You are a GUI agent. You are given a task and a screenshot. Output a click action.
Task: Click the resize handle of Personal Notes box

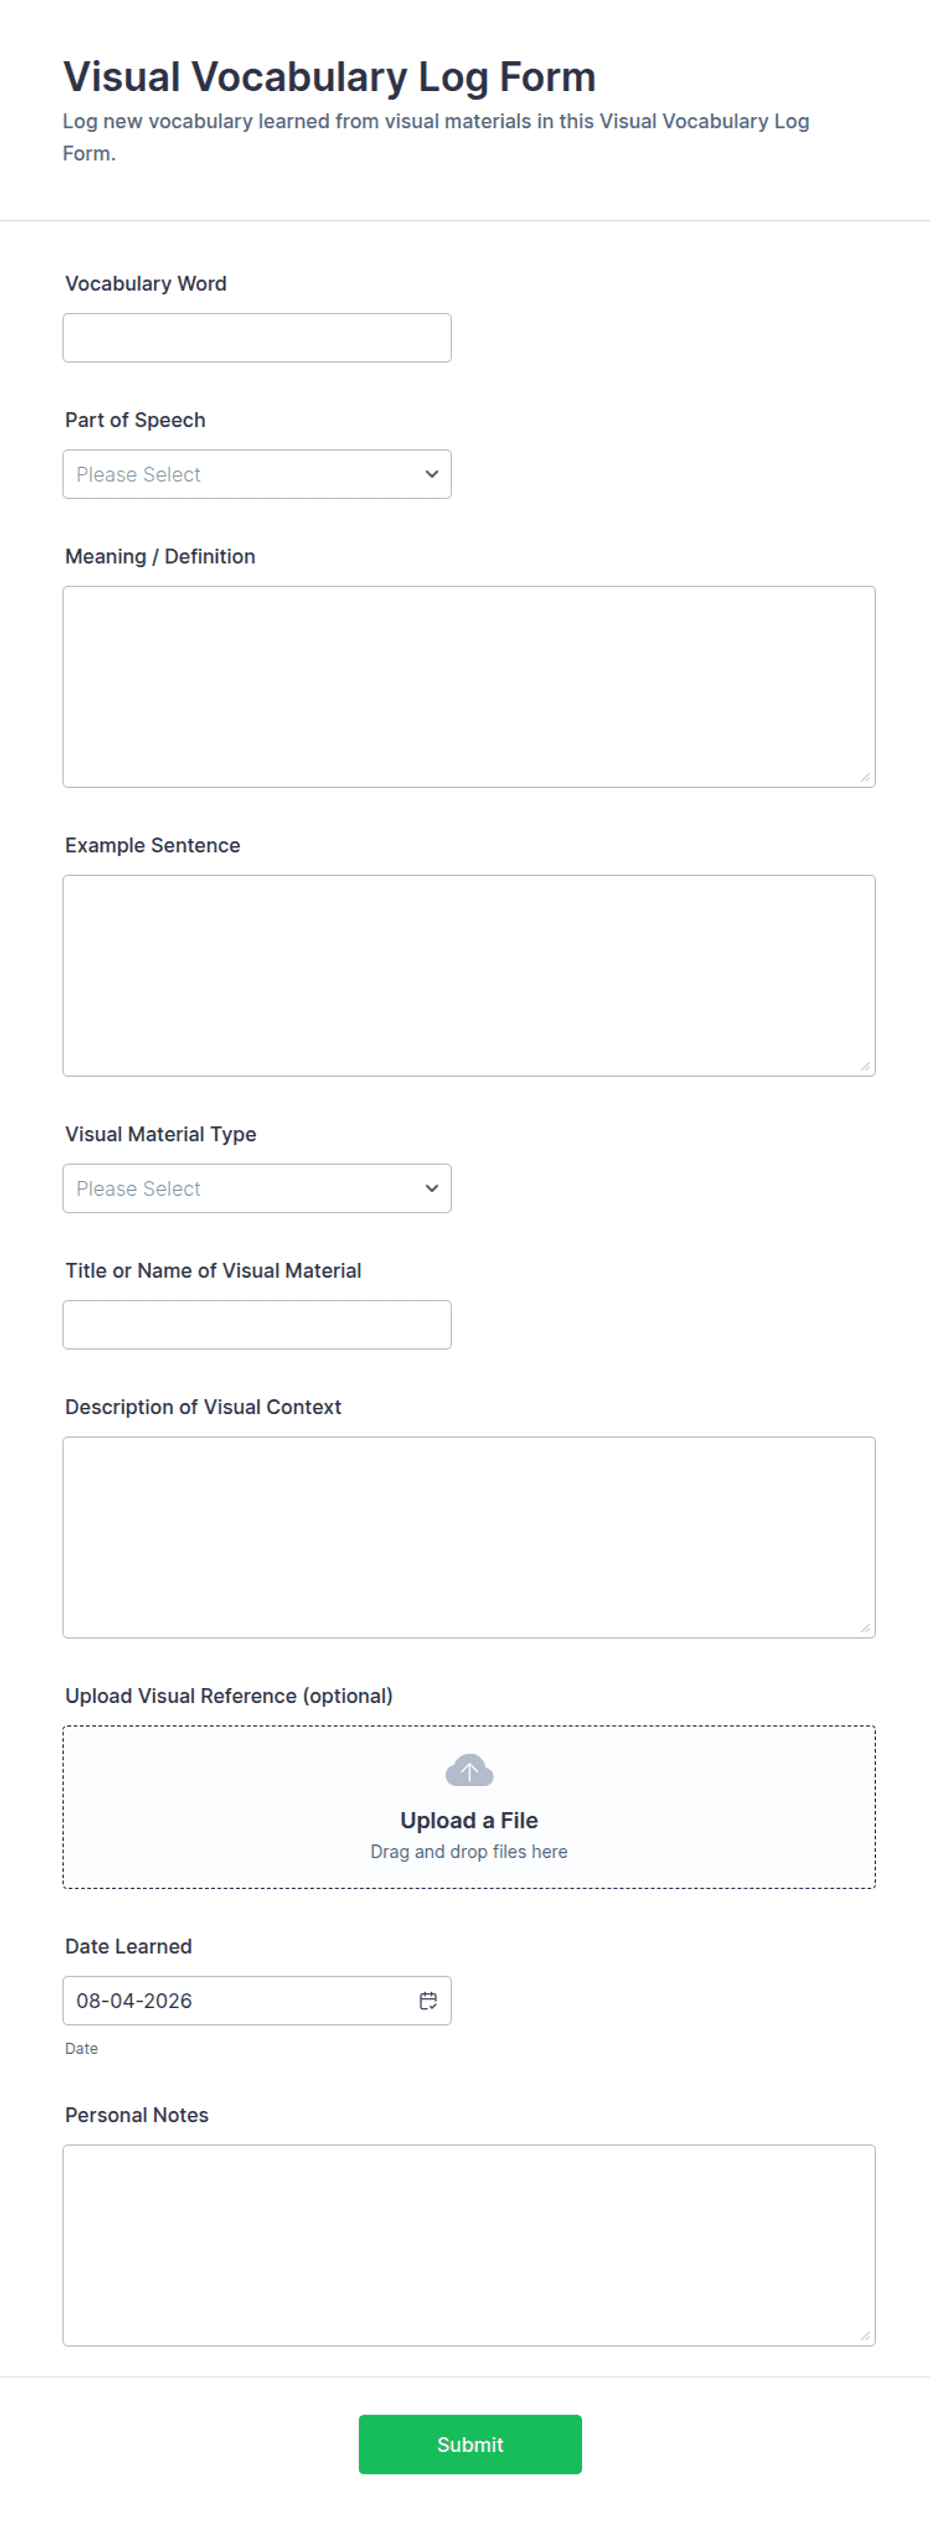[x=865, y=2335]
